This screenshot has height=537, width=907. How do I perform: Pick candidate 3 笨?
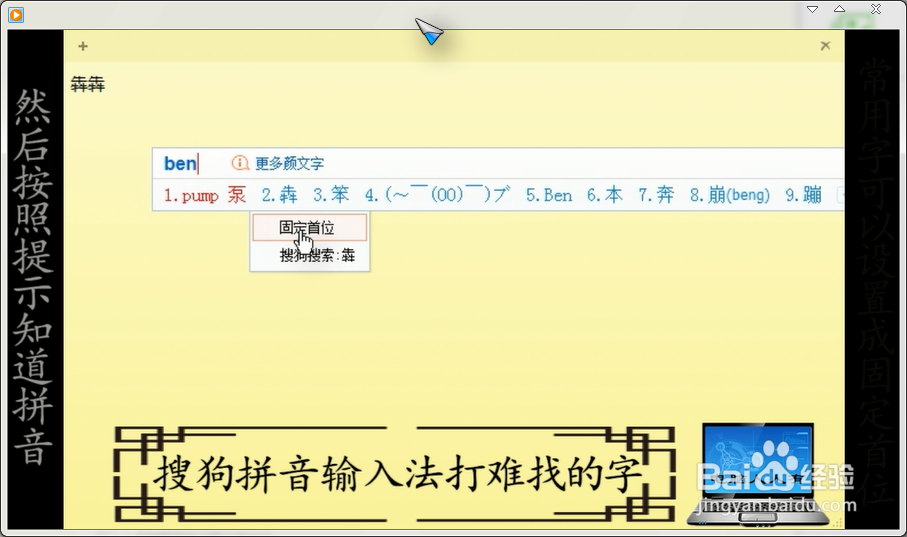(x=331, y=195)
